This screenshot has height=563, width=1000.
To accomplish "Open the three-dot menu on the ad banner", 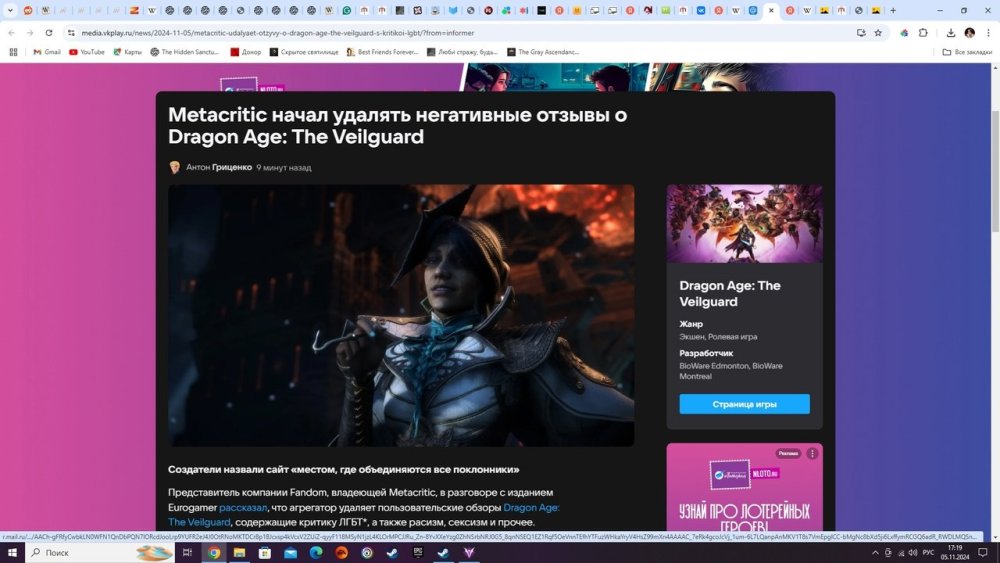I will [x=812, y=453].
